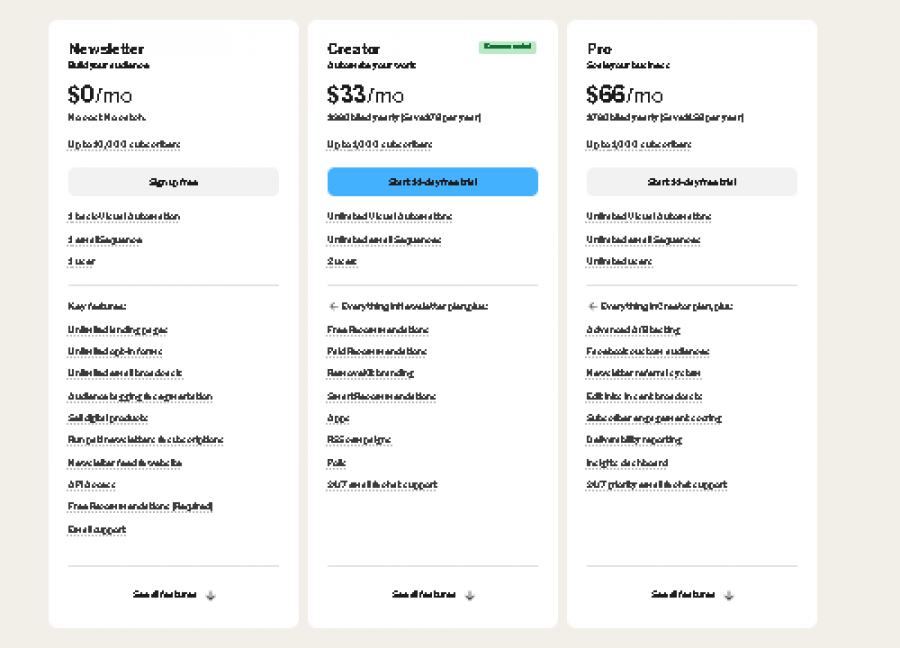Image resolution: width=900 pixels, height=648 pixels.
Task: Start the 14-day free trial on Creator plan
Action: click(432, 181)
